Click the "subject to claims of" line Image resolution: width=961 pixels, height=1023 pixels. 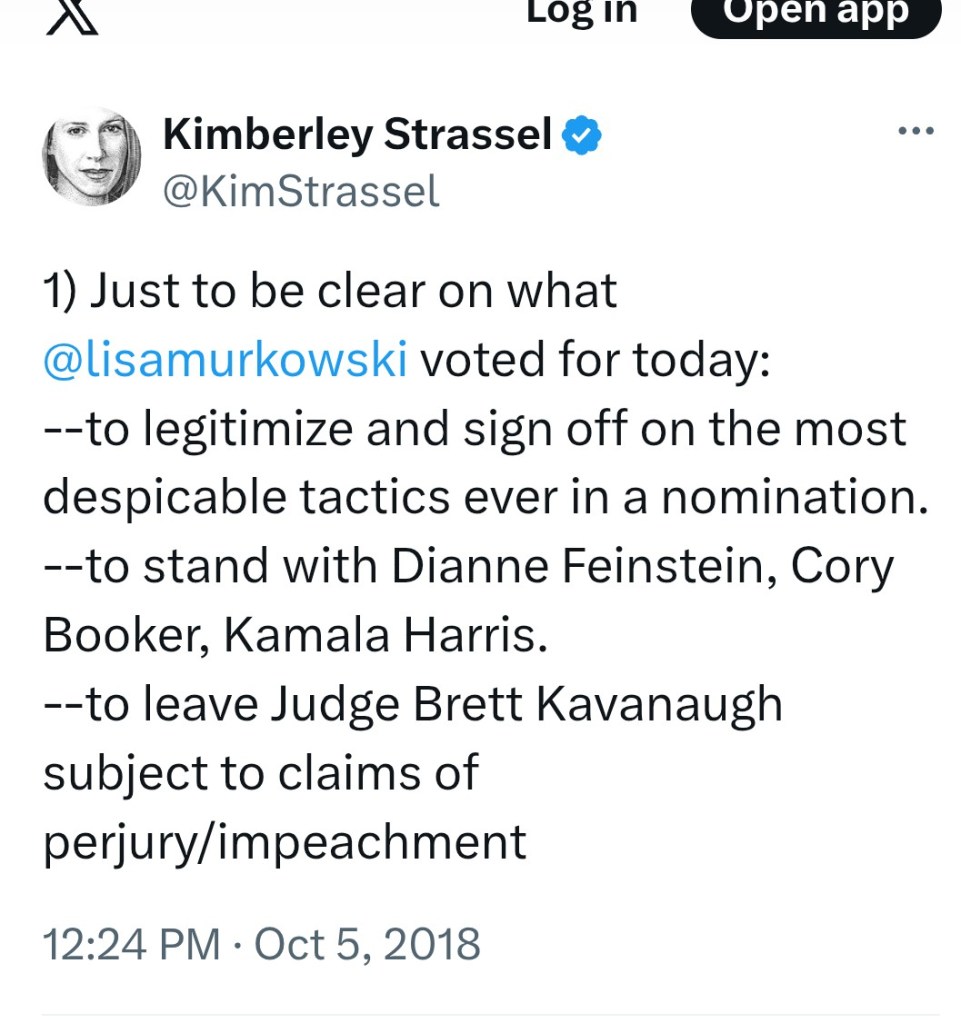pos(260,773)
